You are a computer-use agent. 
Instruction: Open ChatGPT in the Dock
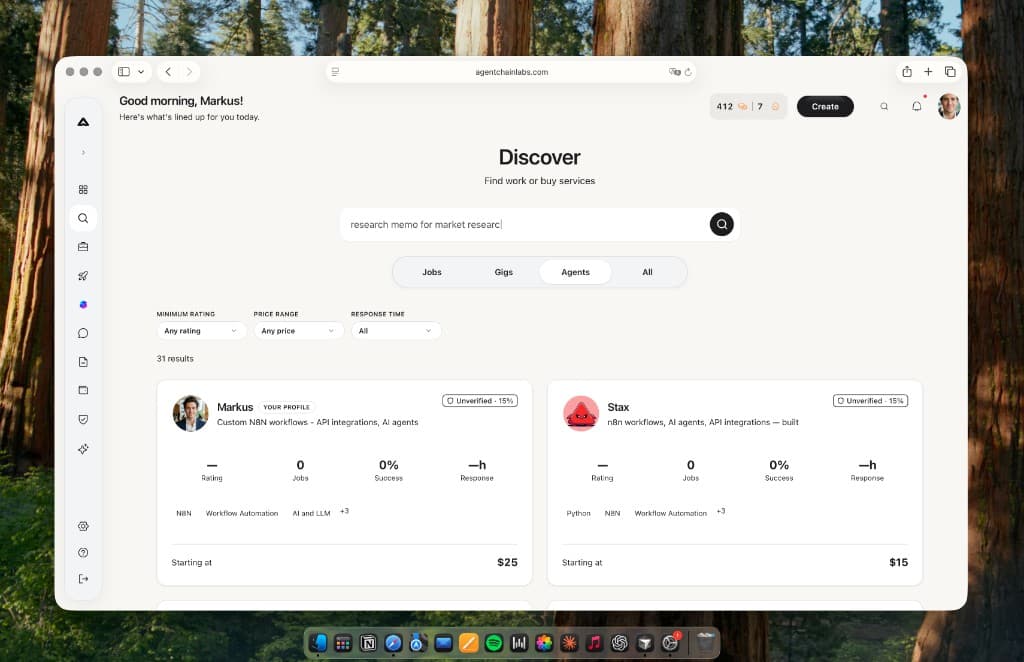coord(619,643)
